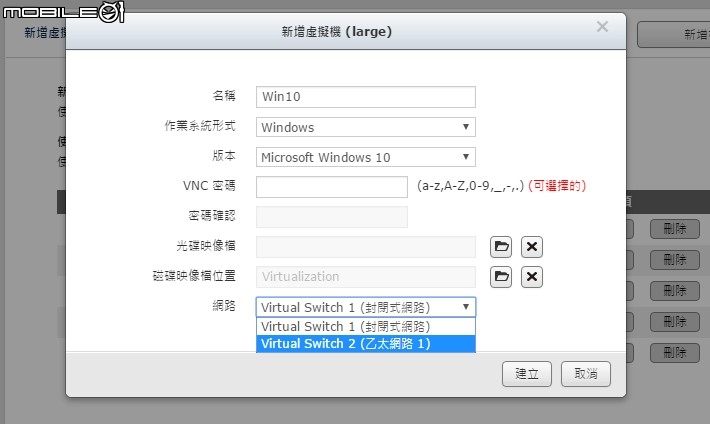Collapse the 網路 dropdown

coord(365,307)
